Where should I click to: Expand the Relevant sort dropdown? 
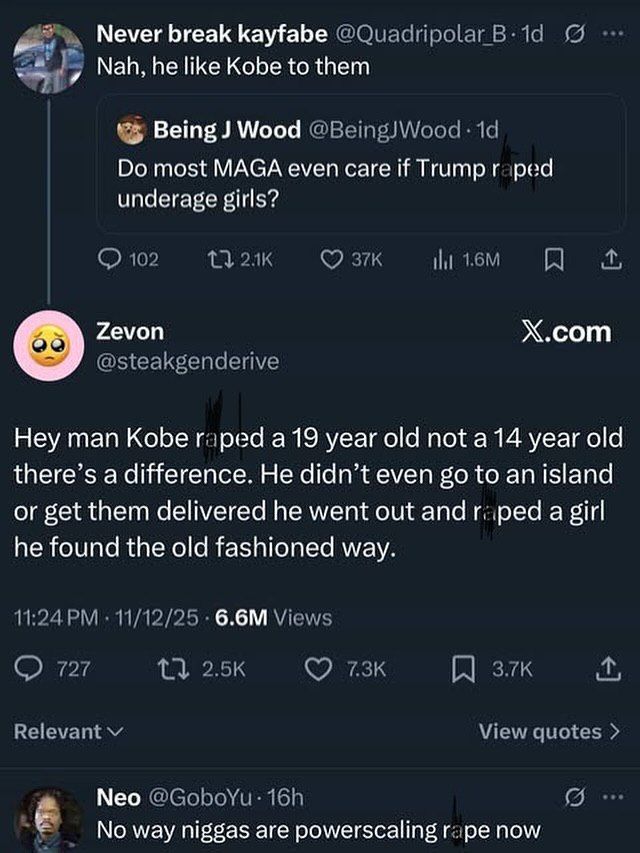[x=68, y=732]
